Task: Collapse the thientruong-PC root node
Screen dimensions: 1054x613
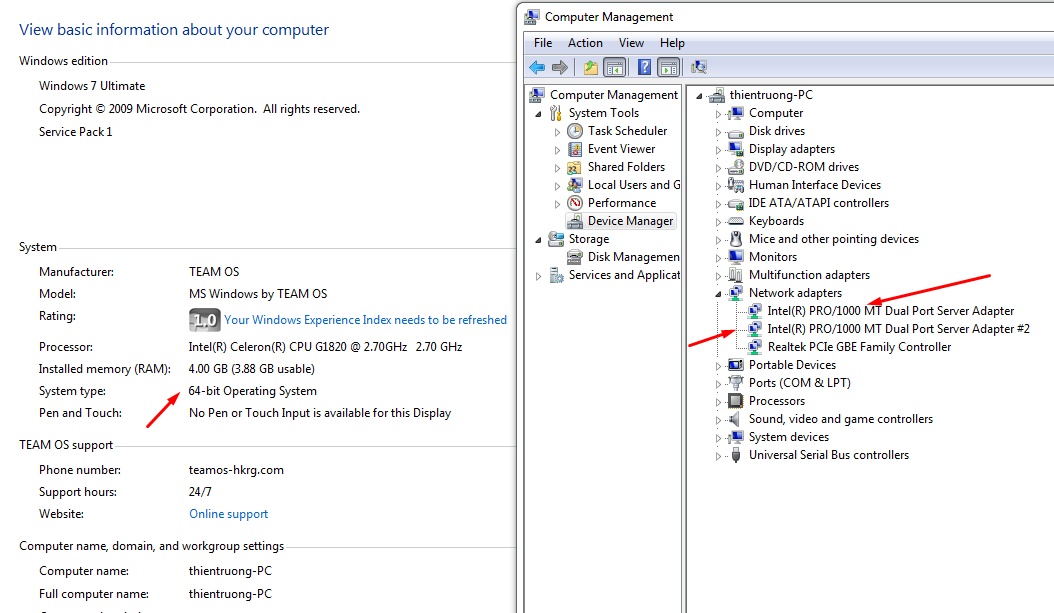Action: coord(699,96)
